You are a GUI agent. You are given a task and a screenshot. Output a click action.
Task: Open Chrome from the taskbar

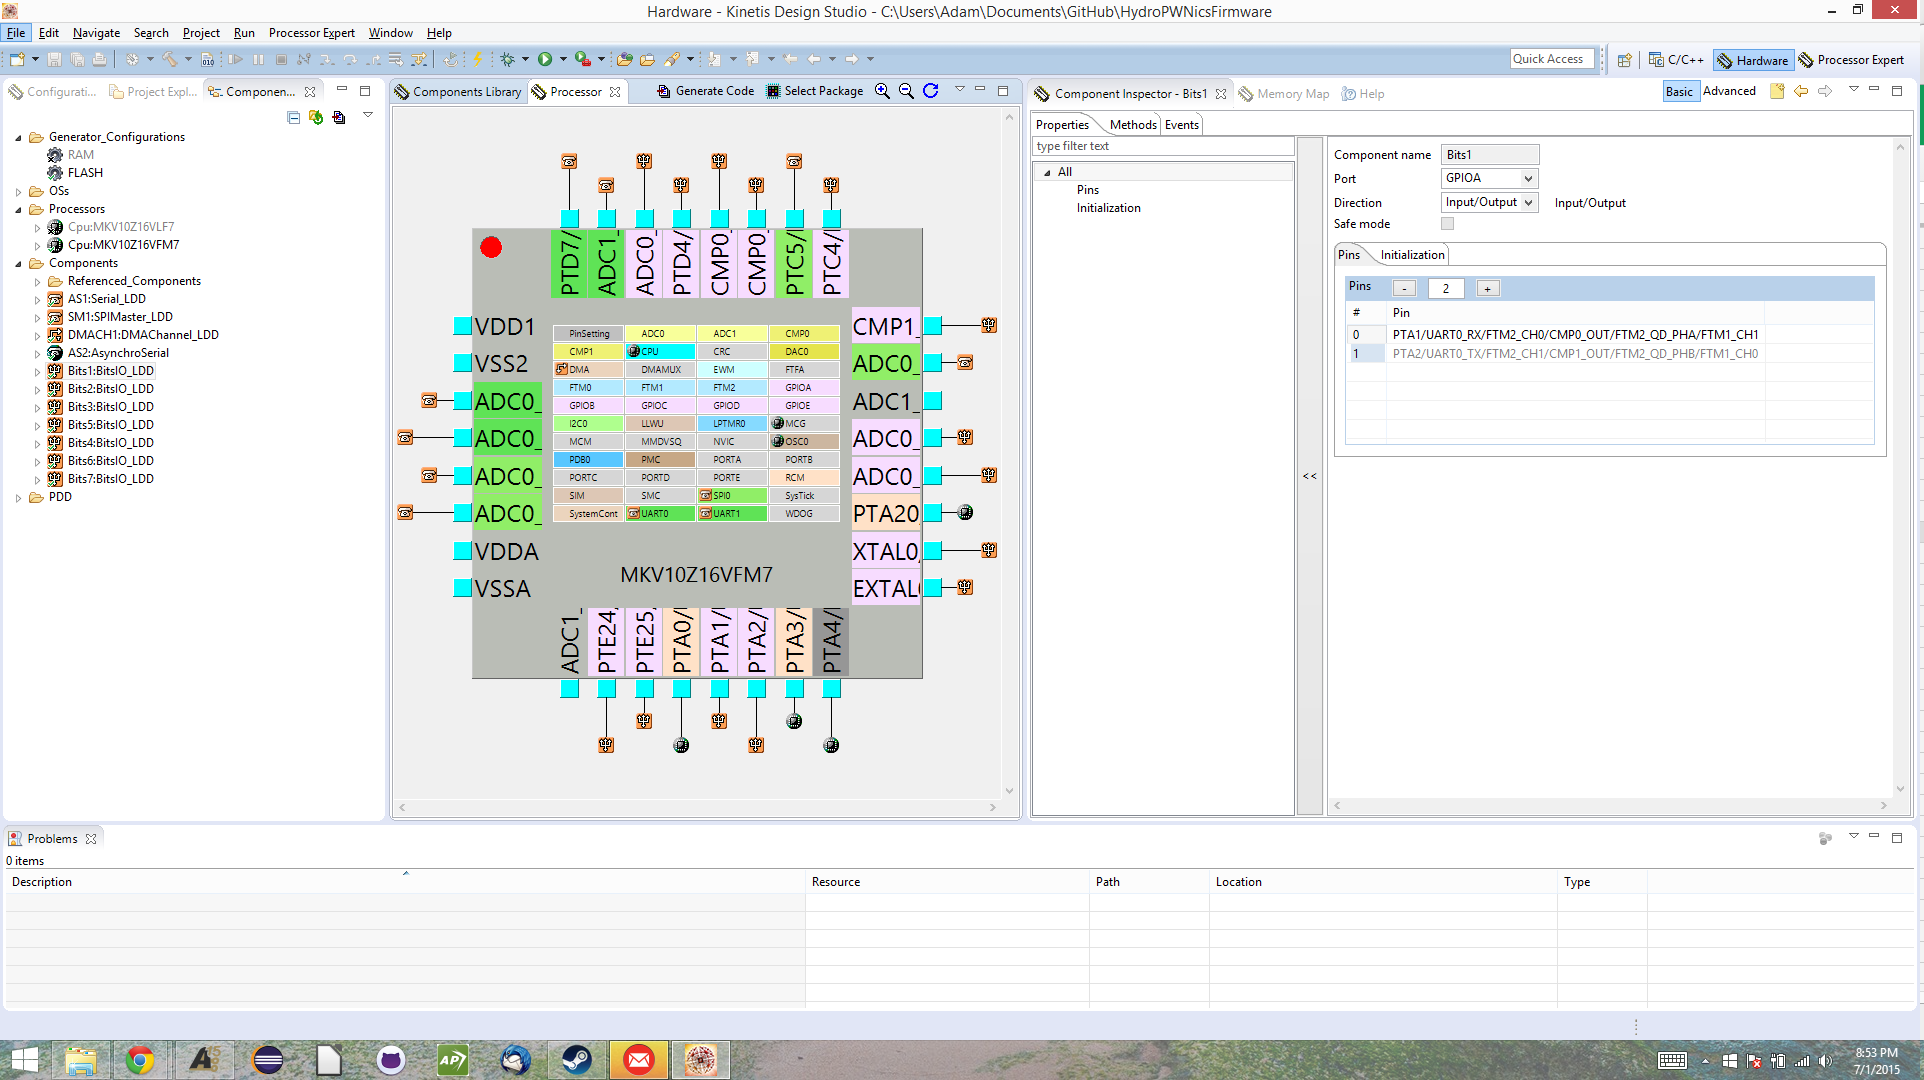[140, 1059]
